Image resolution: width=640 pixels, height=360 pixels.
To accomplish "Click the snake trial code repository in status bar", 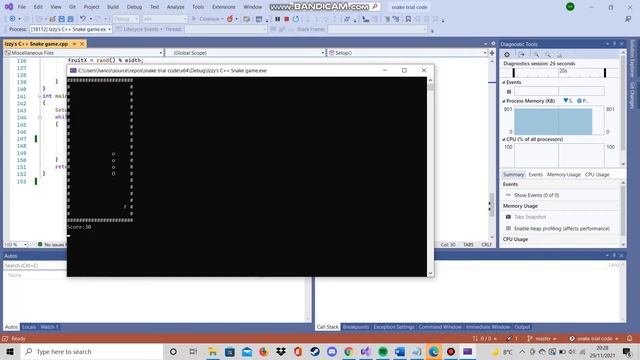I will point(594,338).
